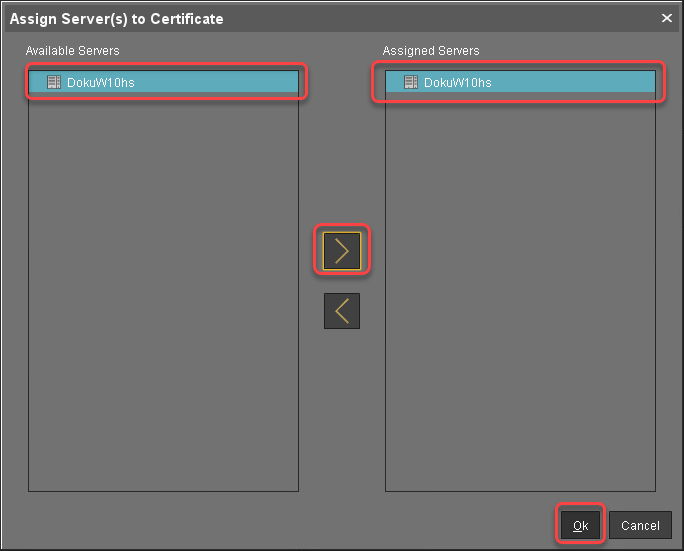Select DokuW10hs name in Assigned Servers
The height and width of the screenshot is (551, 684).
(457, 83)
